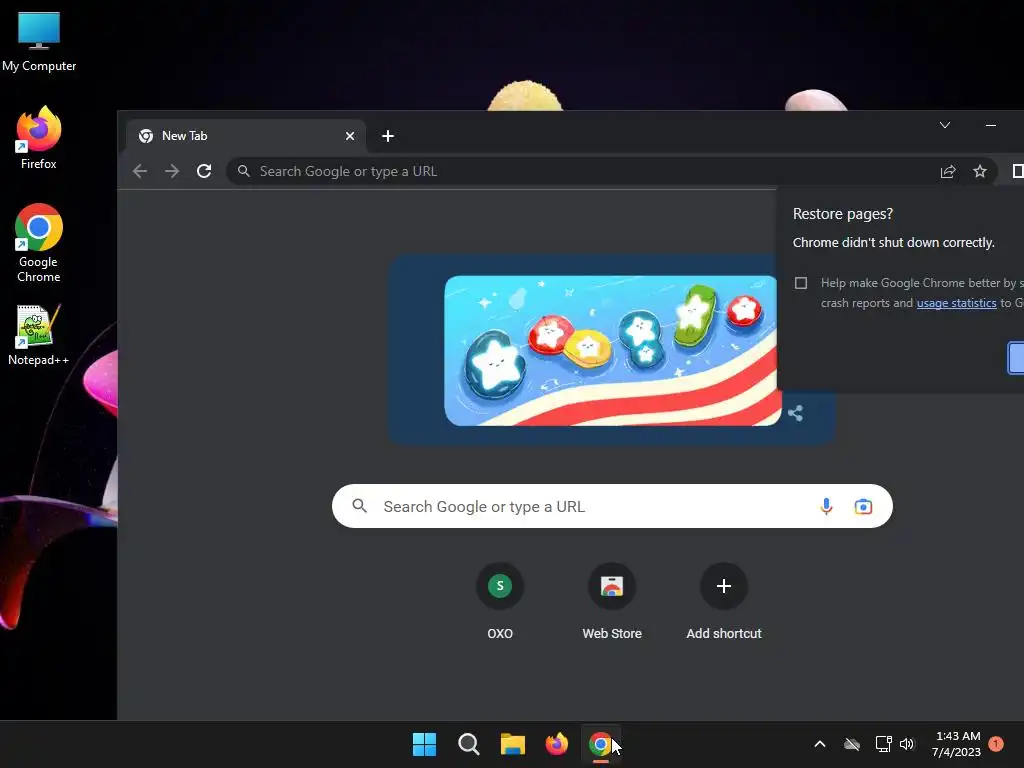
Task: Minimize the Chrome window
Action: tap(991, 125)
